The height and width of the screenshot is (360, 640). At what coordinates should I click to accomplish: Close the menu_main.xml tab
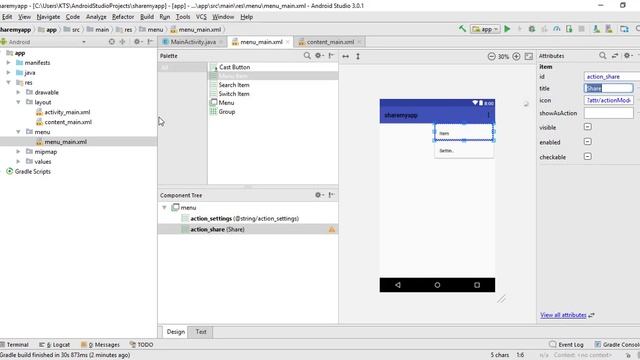(x=288, y=42)
